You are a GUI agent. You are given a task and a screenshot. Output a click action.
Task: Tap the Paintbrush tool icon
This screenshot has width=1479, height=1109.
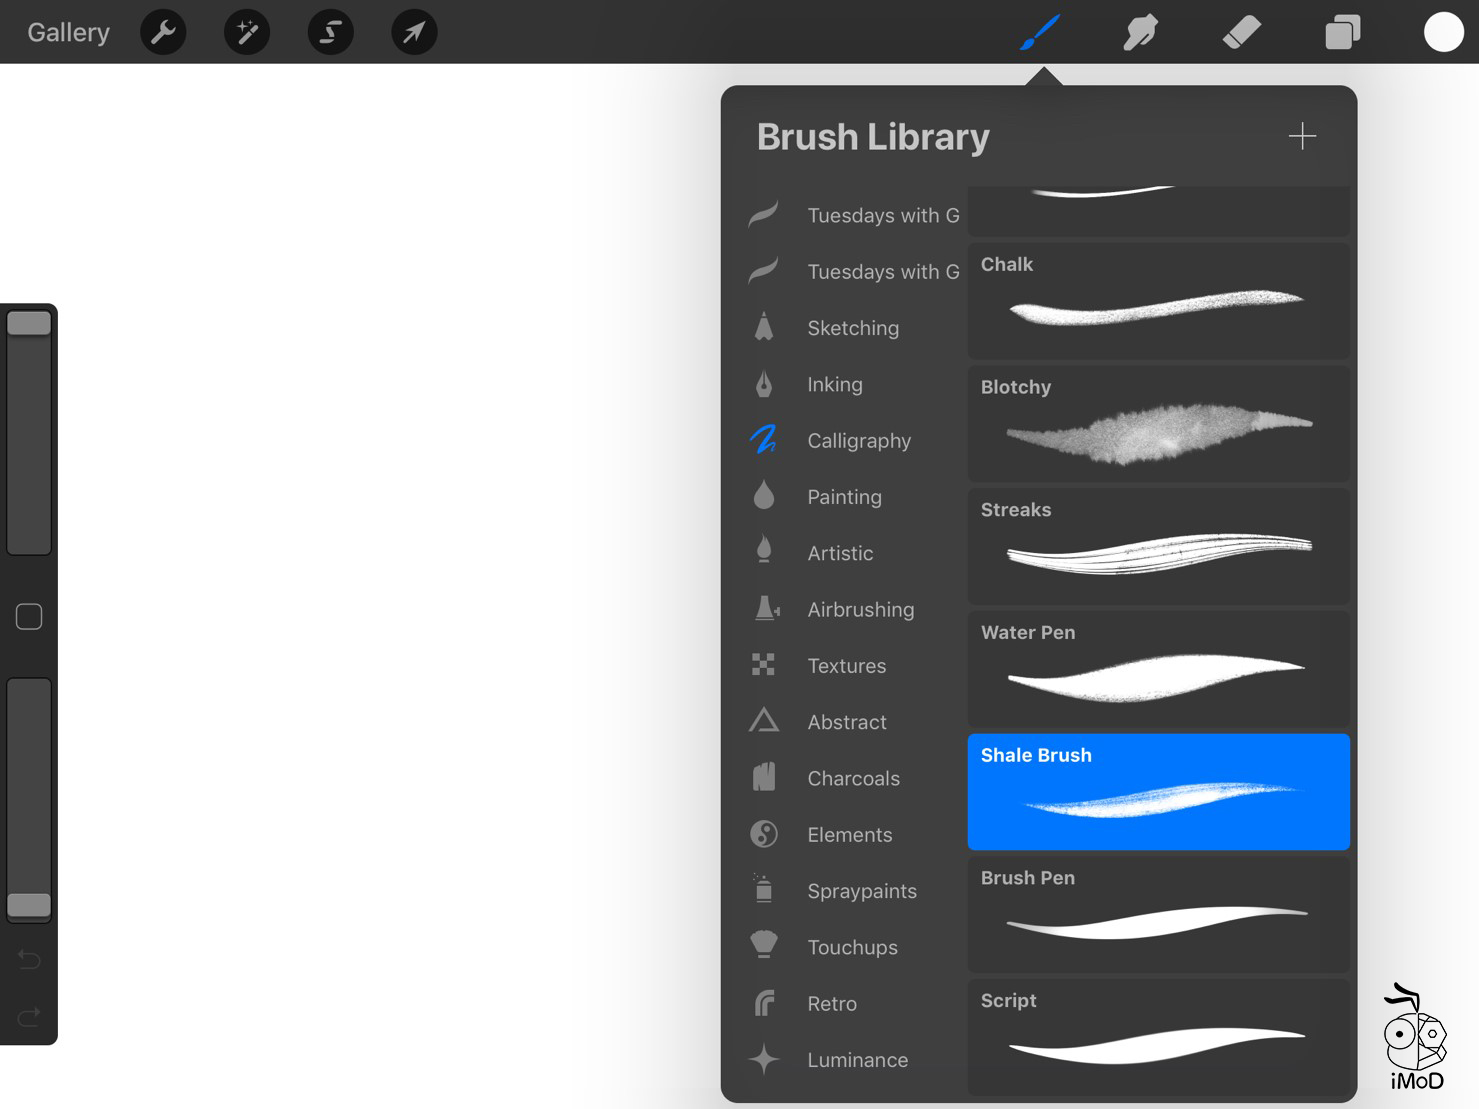[x=1040, y=33]
